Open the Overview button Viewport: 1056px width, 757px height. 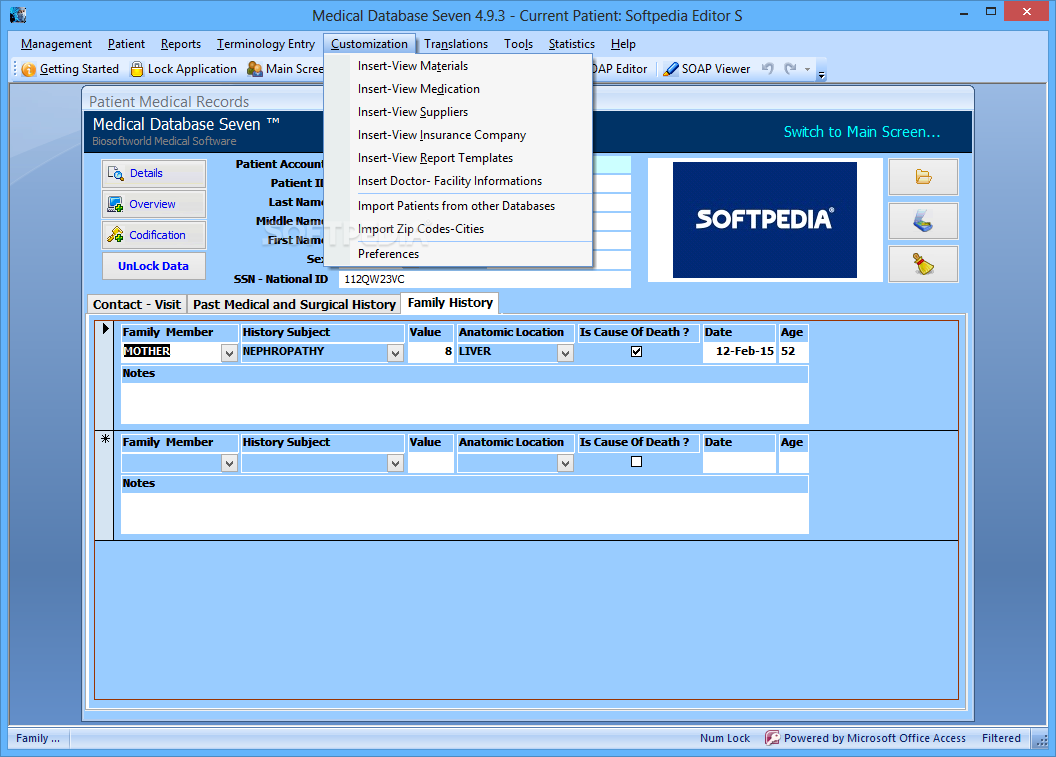tap(154, 204)
